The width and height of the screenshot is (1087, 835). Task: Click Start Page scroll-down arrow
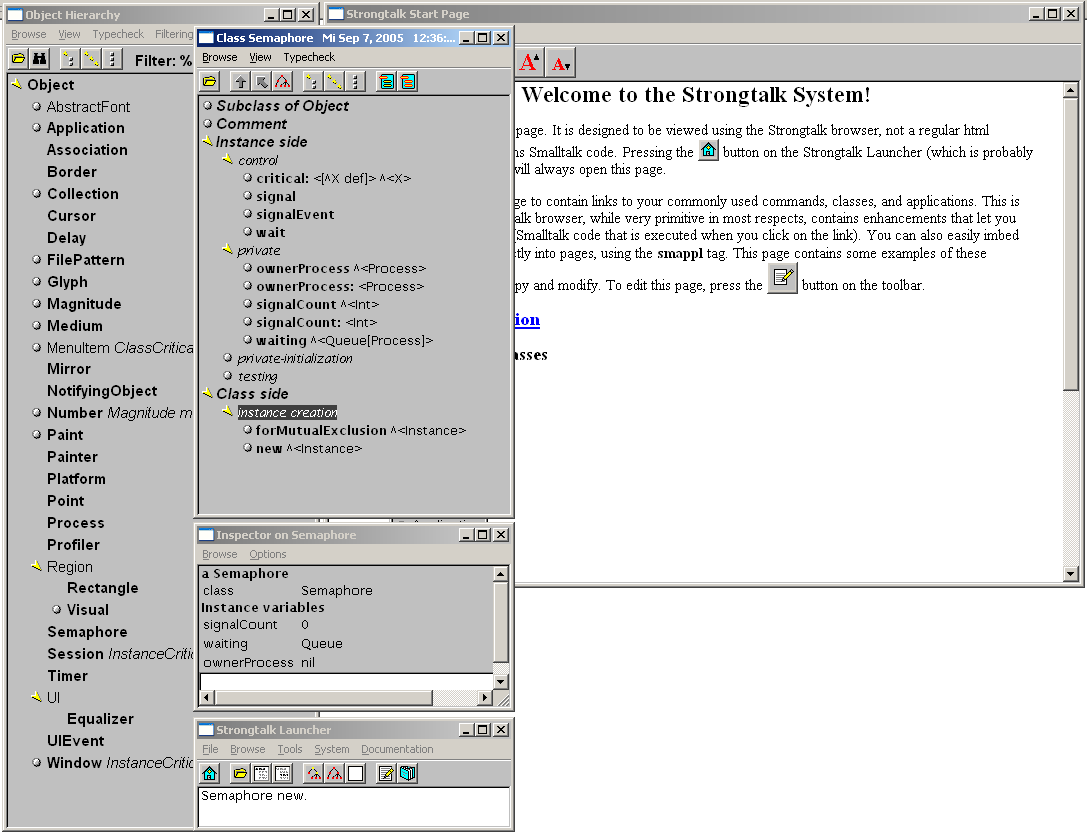coord(1070,574)
